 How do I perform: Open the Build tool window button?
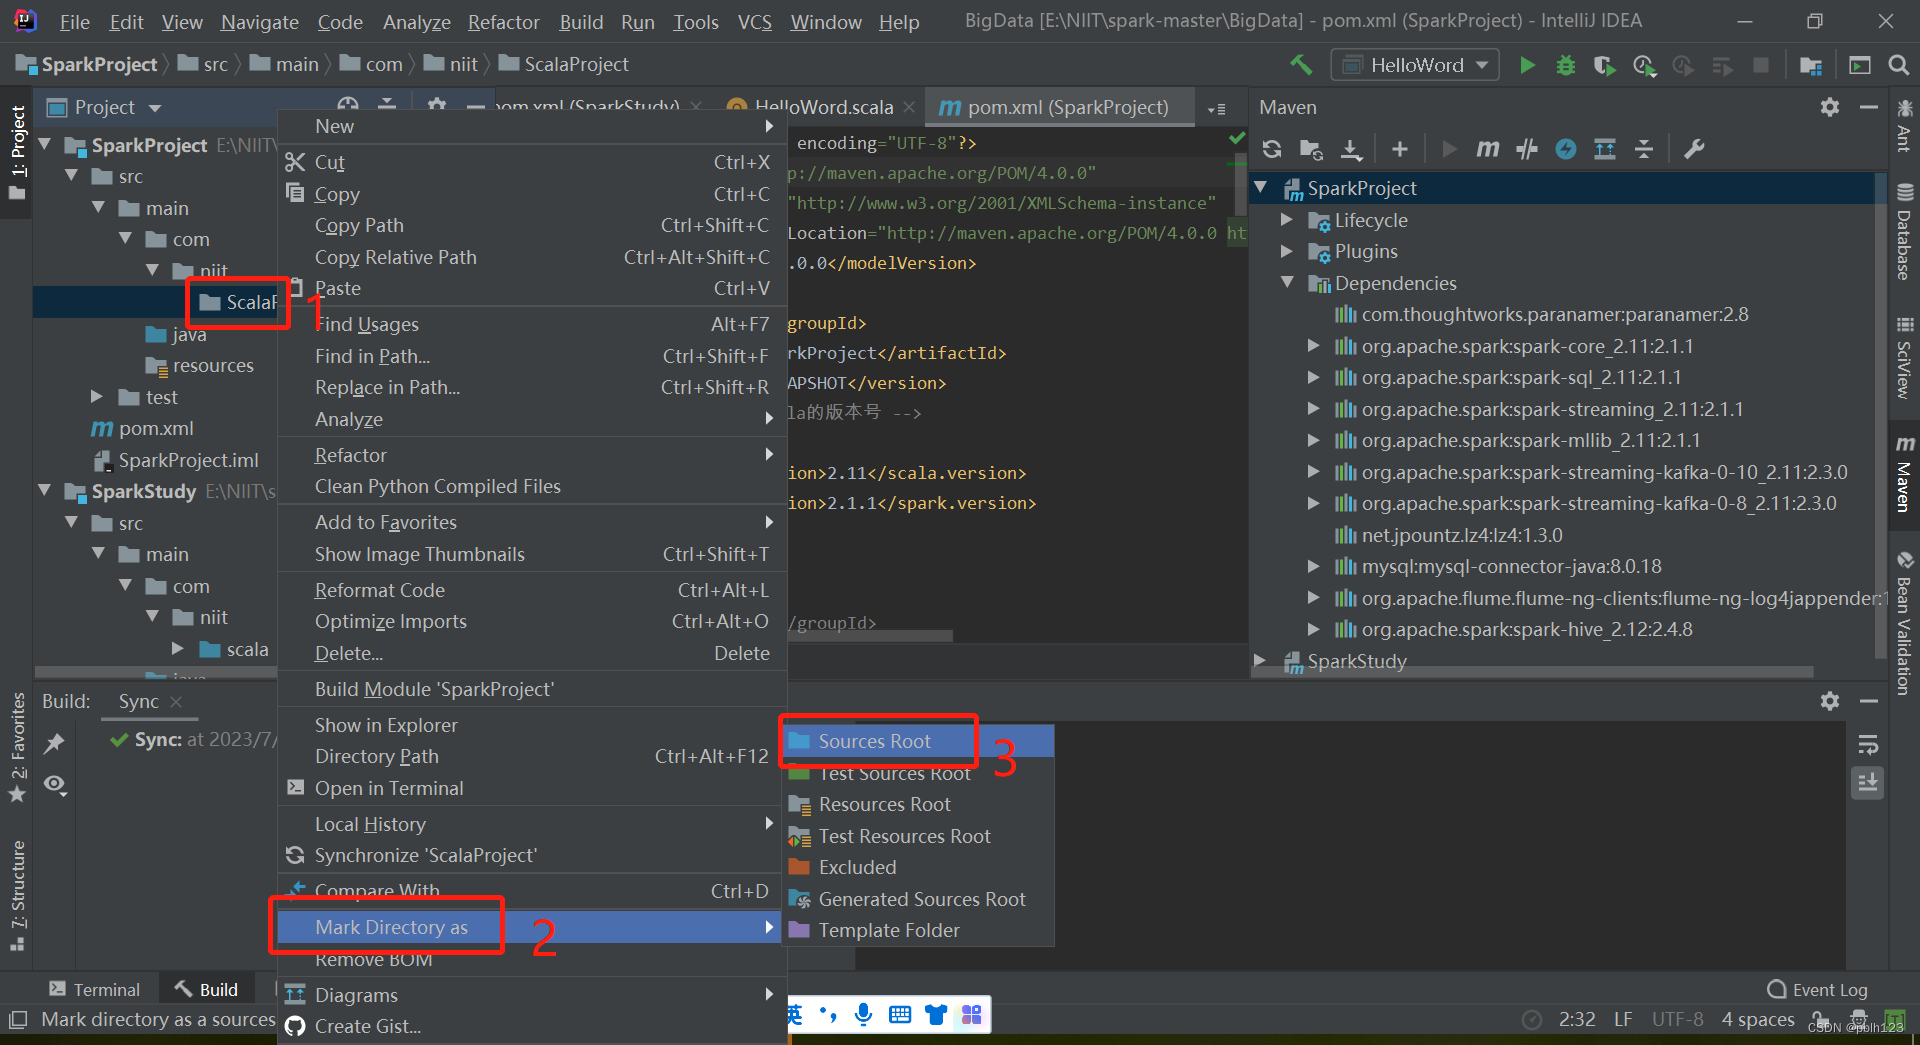pyautogui.click(x=207, y=989)
